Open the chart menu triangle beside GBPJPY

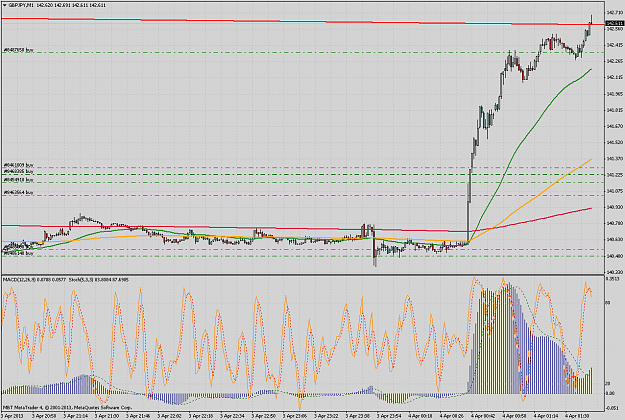[x=5, y=6]
